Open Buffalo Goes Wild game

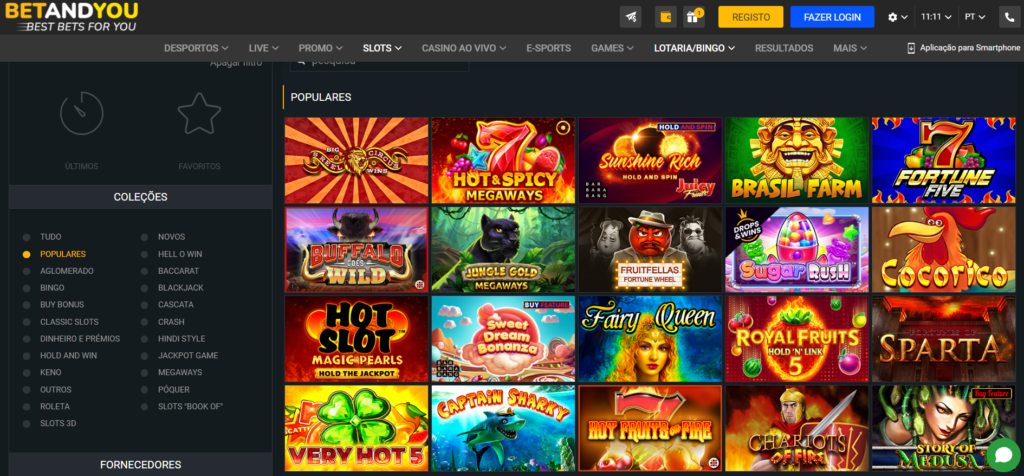coord(357,249)
